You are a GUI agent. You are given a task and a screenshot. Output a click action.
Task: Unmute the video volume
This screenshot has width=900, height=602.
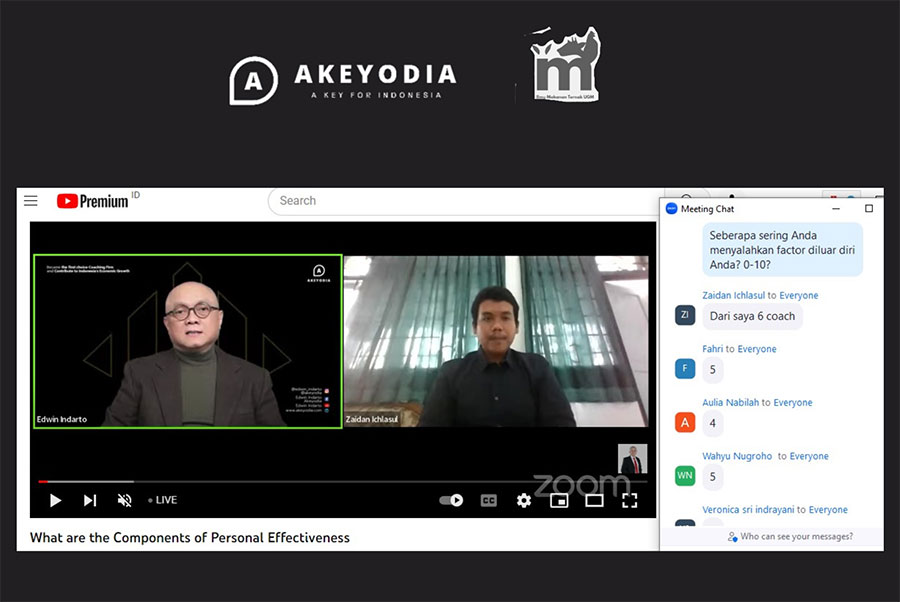tap(125, 500)
